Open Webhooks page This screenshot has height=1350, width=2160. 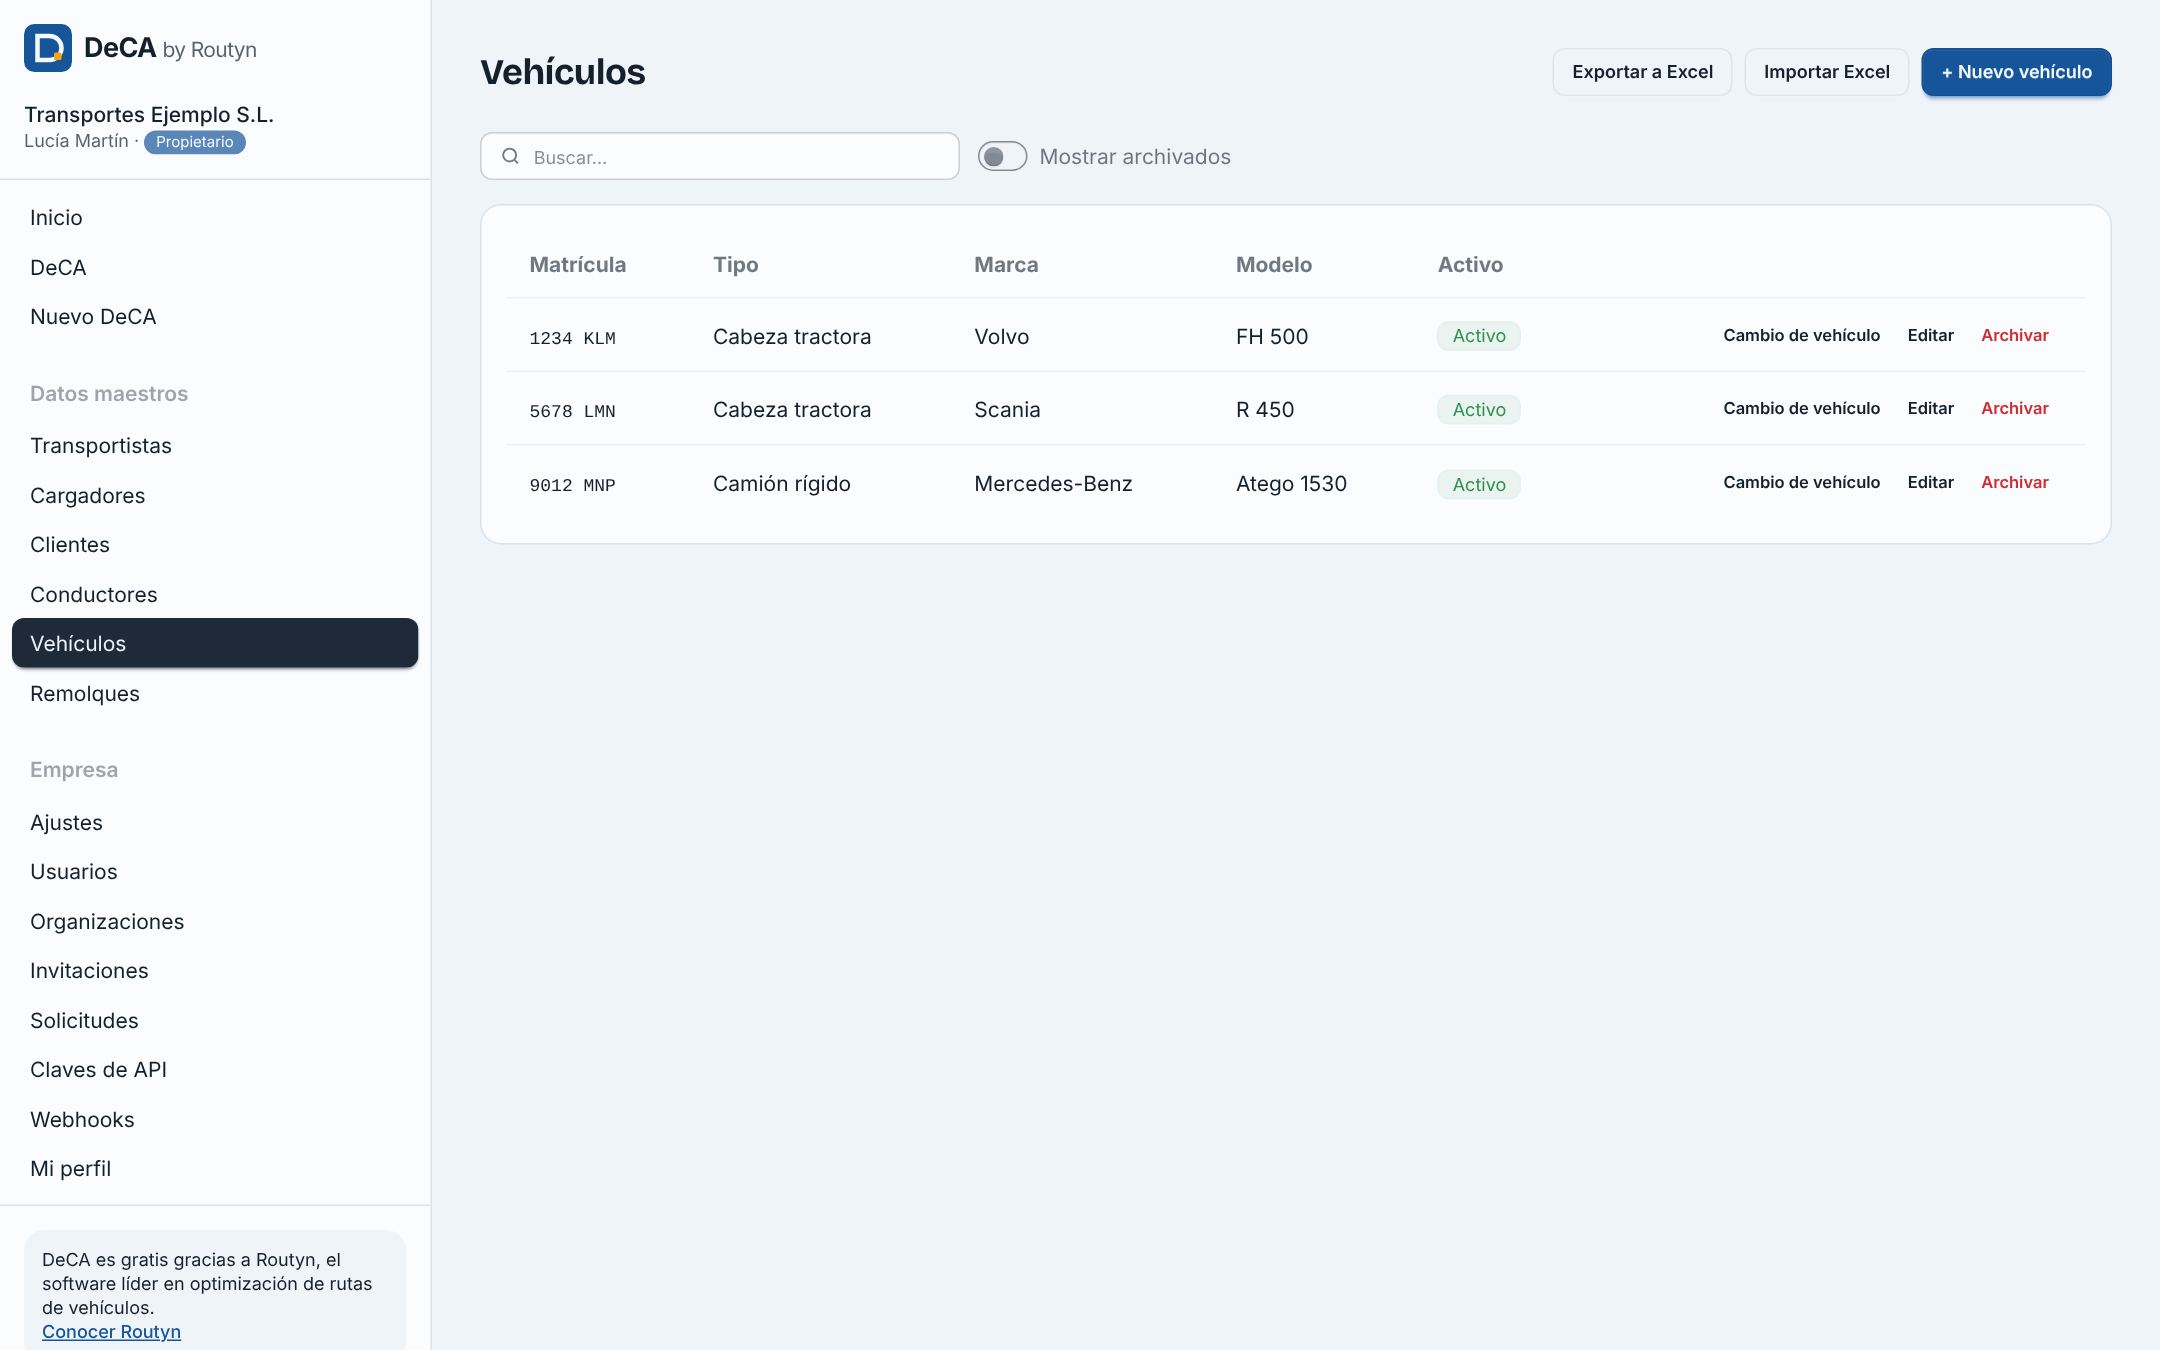pos(215,1119)
